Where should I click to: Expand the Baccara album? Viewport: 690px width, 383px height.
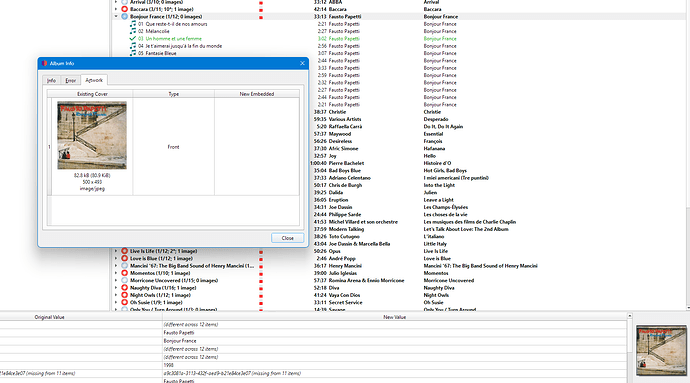tap(116, 9)
